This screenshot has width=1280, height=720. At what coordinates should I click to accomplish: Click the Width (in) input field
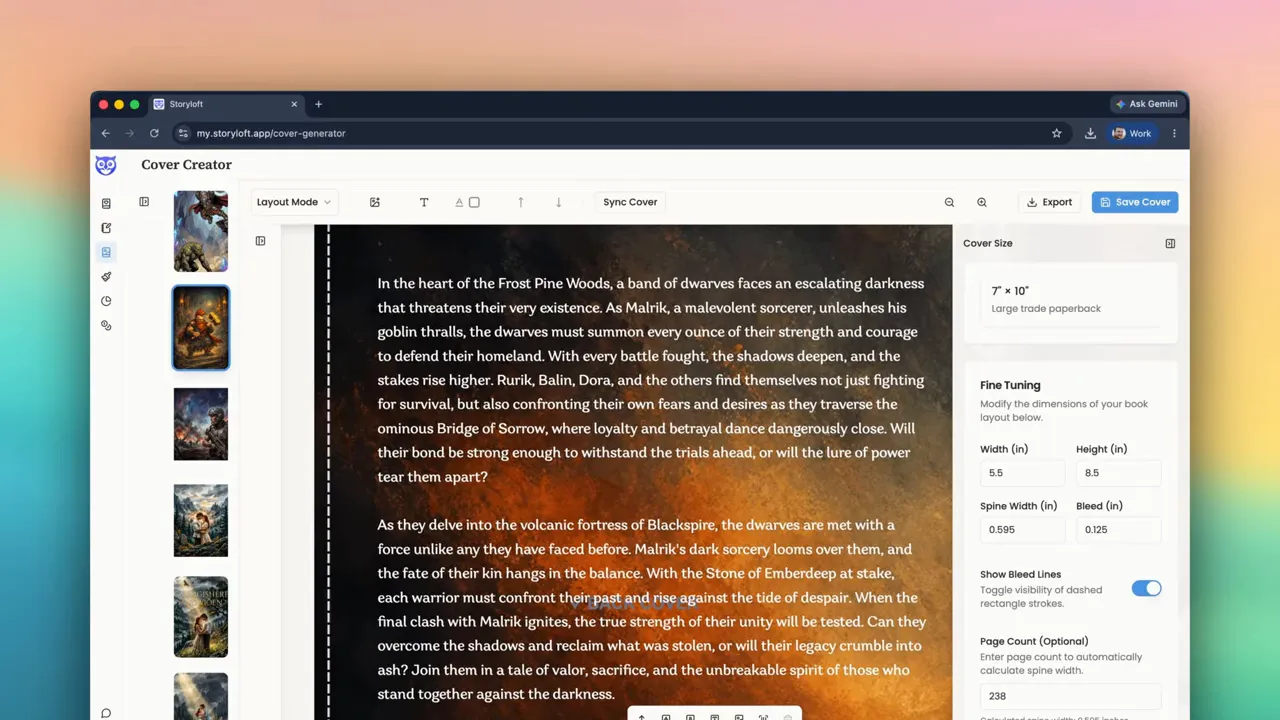[x=1022, y=473]
